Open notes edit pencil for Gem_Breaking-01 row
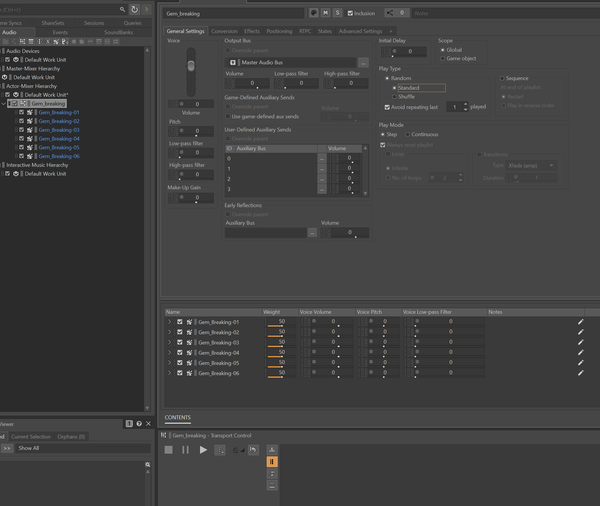 pyautogui.click(x=580, y=322)
